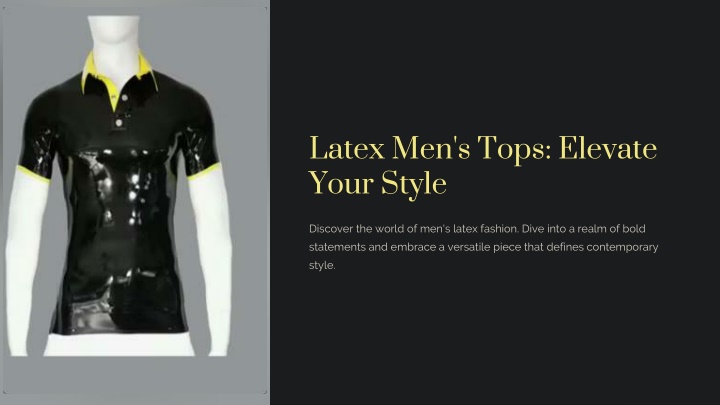Select the paragraph line starting with "statements and embrace"

[484, 247]
